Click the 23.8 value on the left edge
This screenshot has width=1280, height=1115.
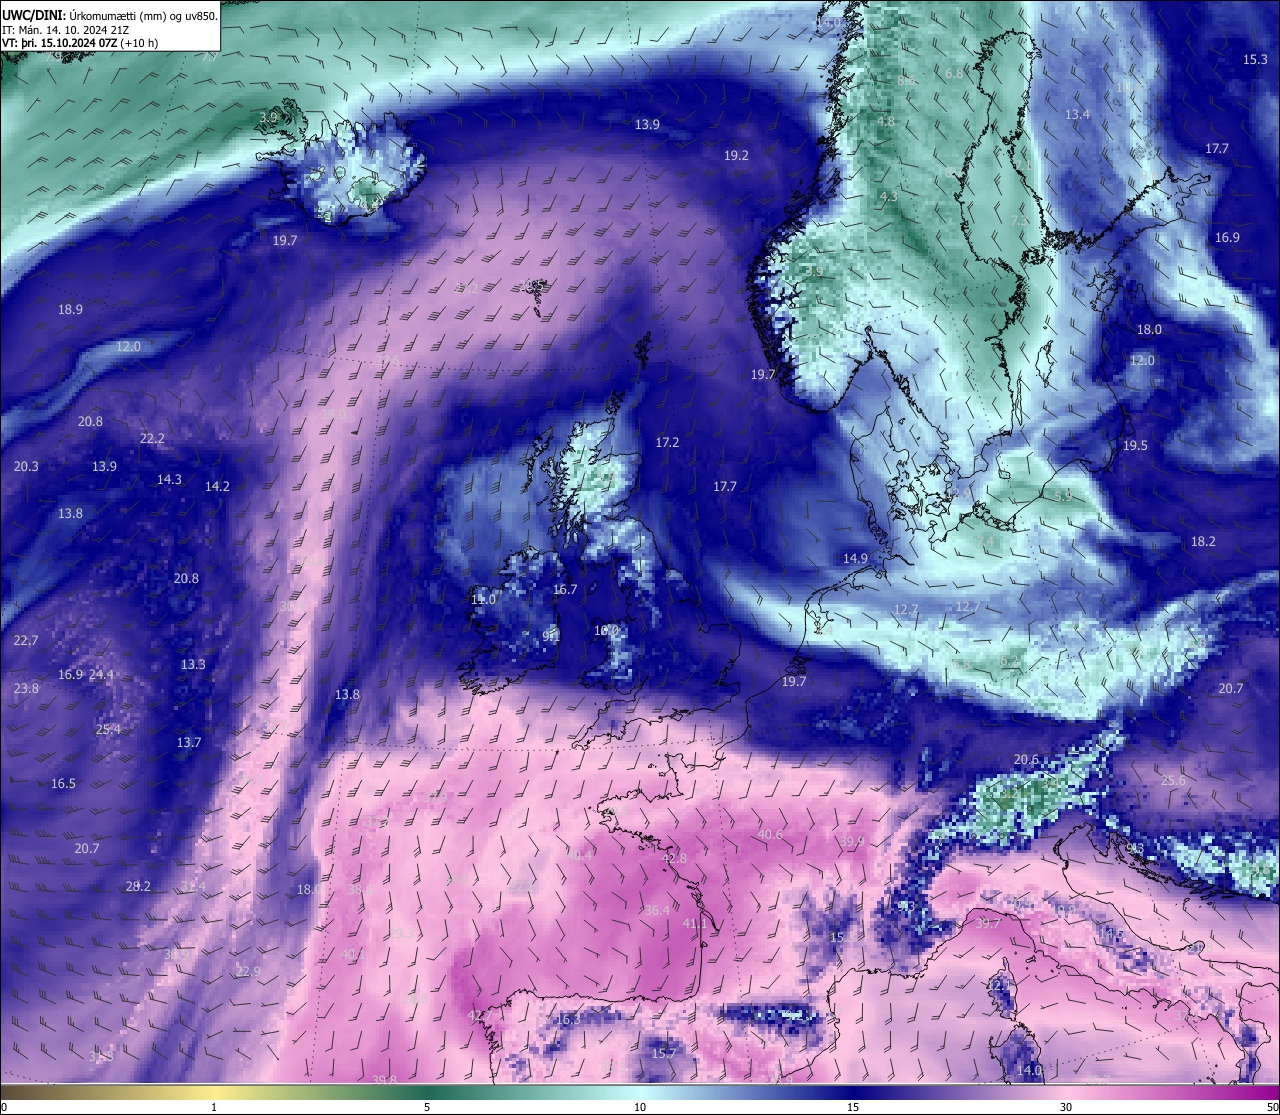click(26, 689)
